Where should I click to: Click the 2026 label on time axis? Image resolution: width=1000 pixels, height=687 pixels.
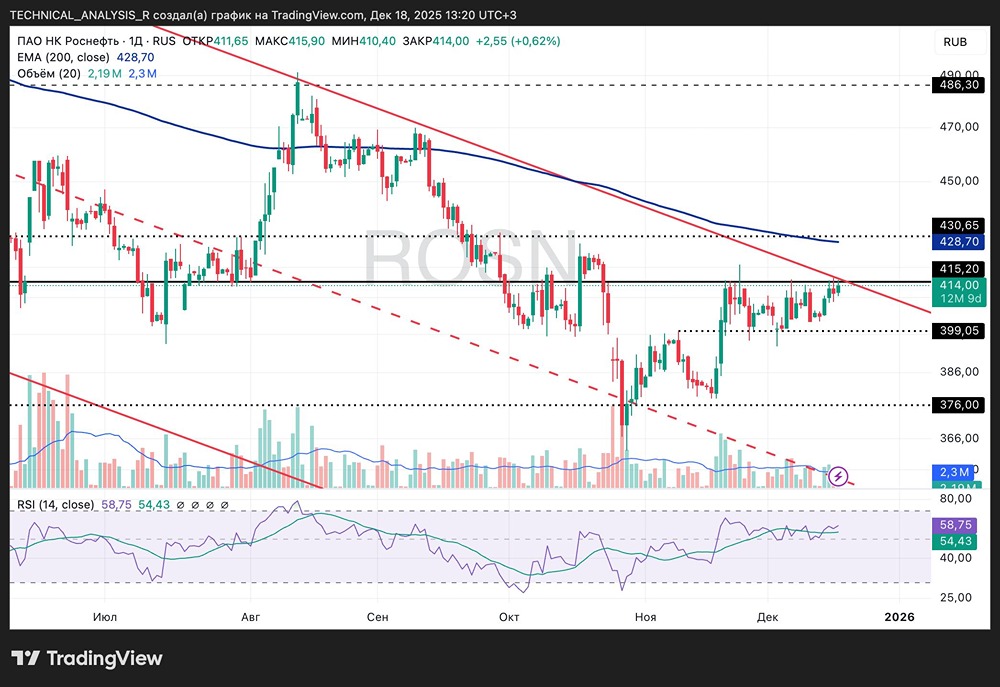tap(899, 617)
